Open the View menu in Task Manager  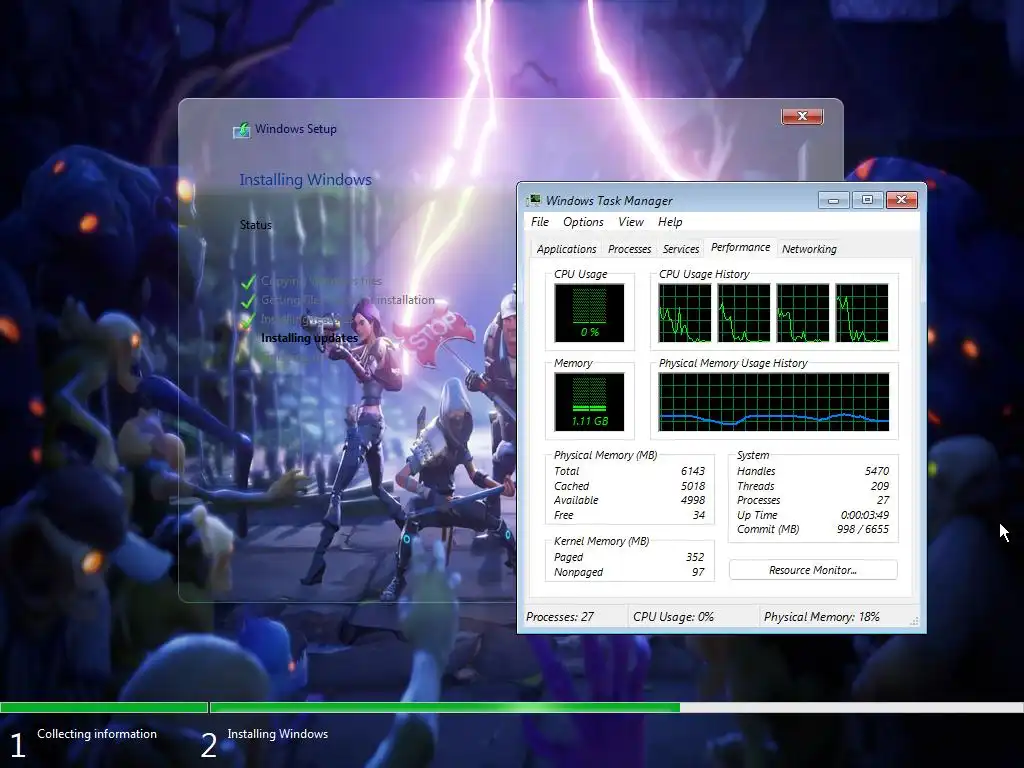click(x=631, y=222)
